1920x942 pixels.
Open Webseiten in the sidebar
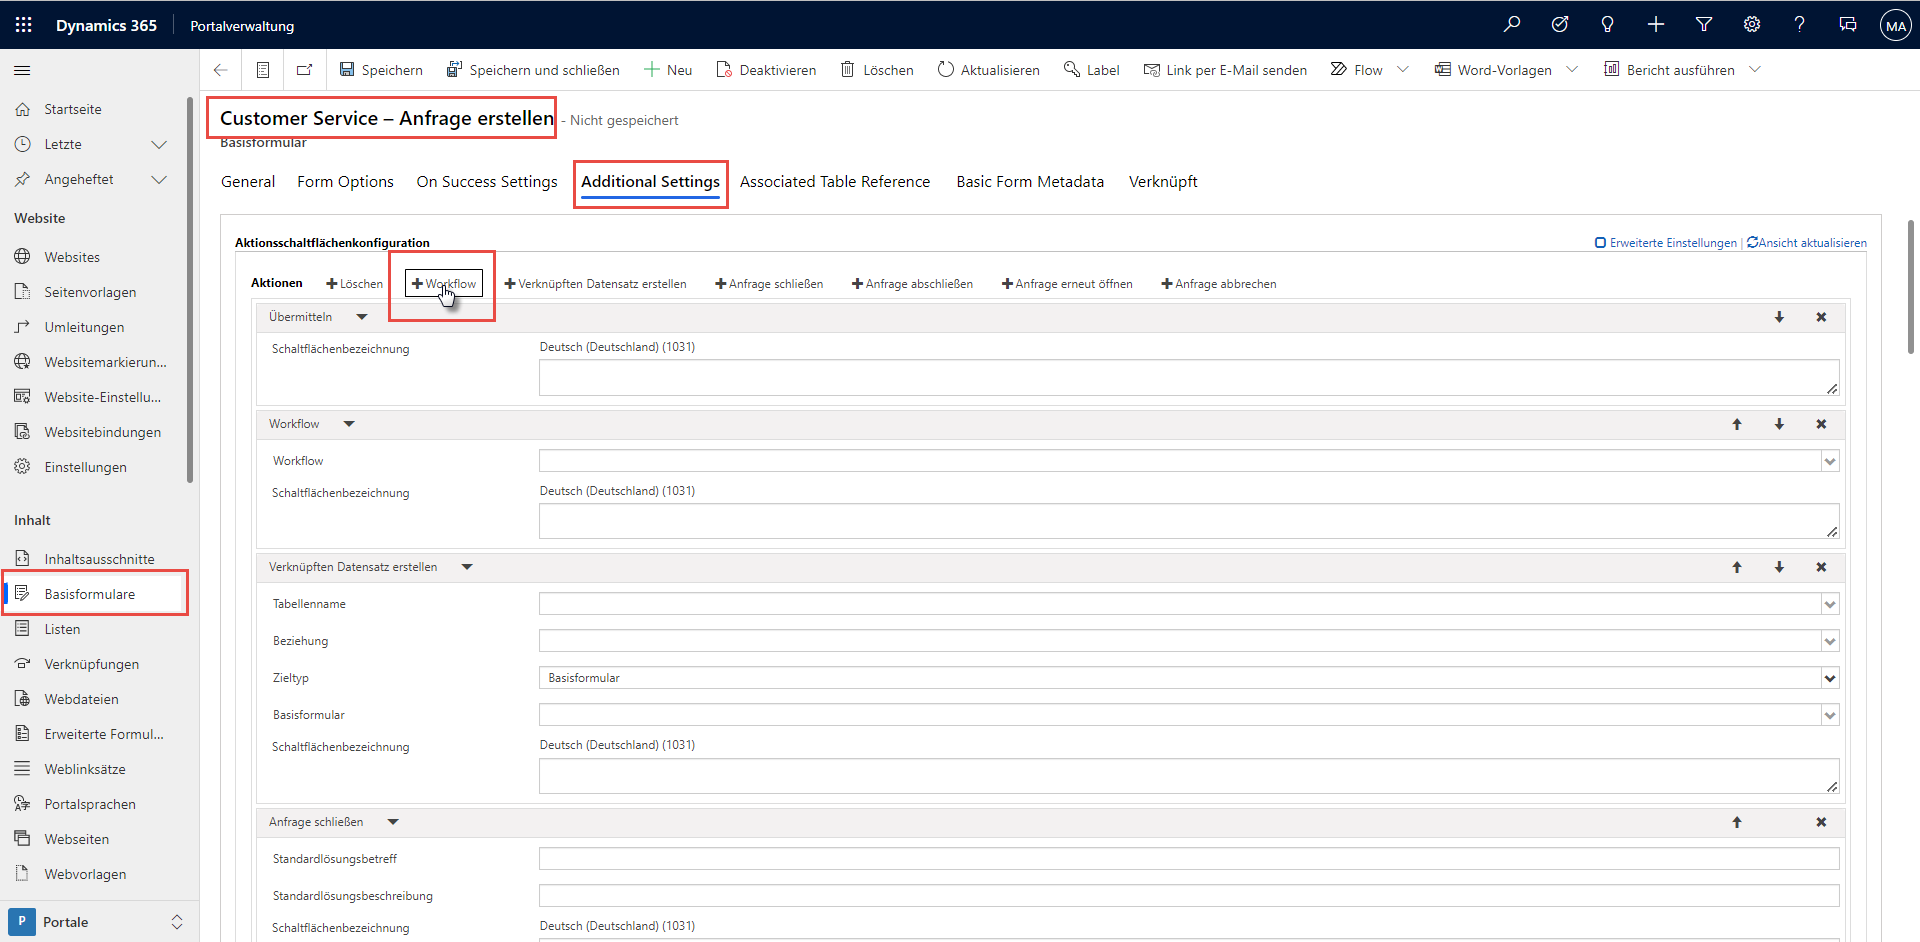click(76, 839)
